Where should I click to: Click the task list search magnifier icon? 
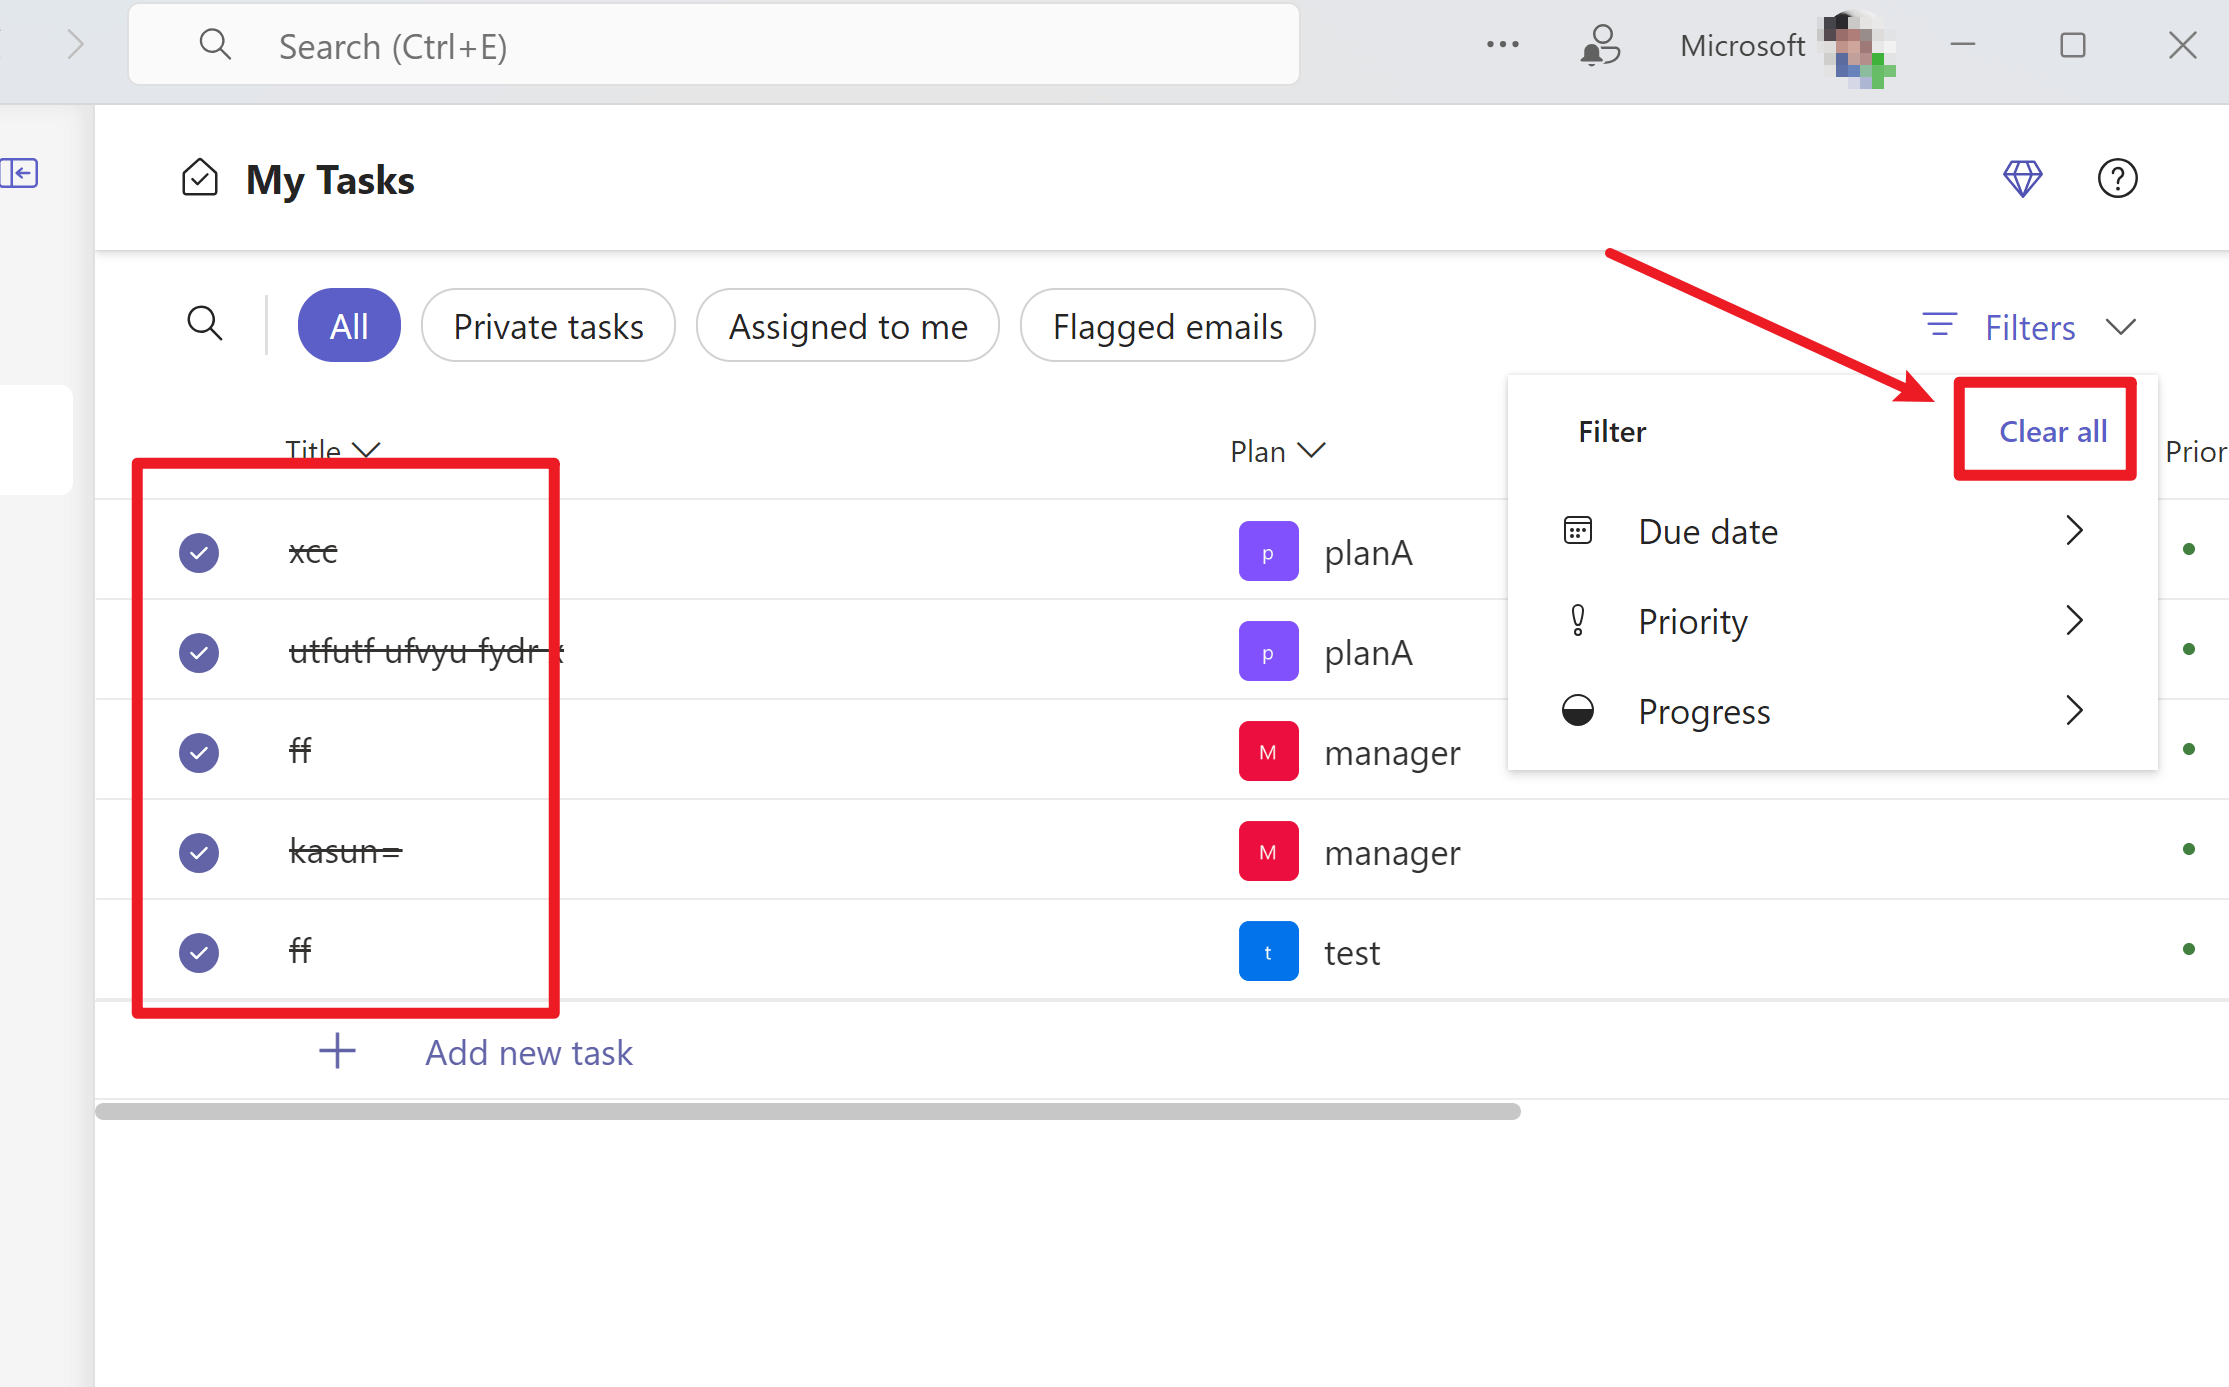205,324
